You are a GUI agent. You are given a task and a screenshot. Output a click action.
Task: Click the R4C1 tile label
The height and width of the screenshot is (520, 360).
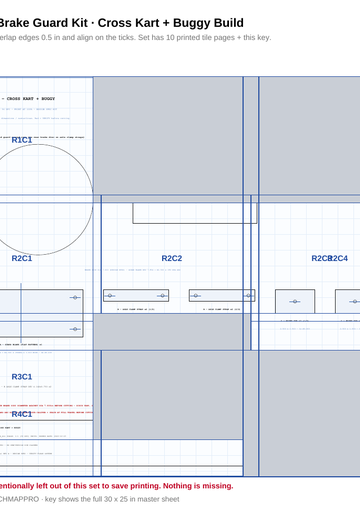22,414
